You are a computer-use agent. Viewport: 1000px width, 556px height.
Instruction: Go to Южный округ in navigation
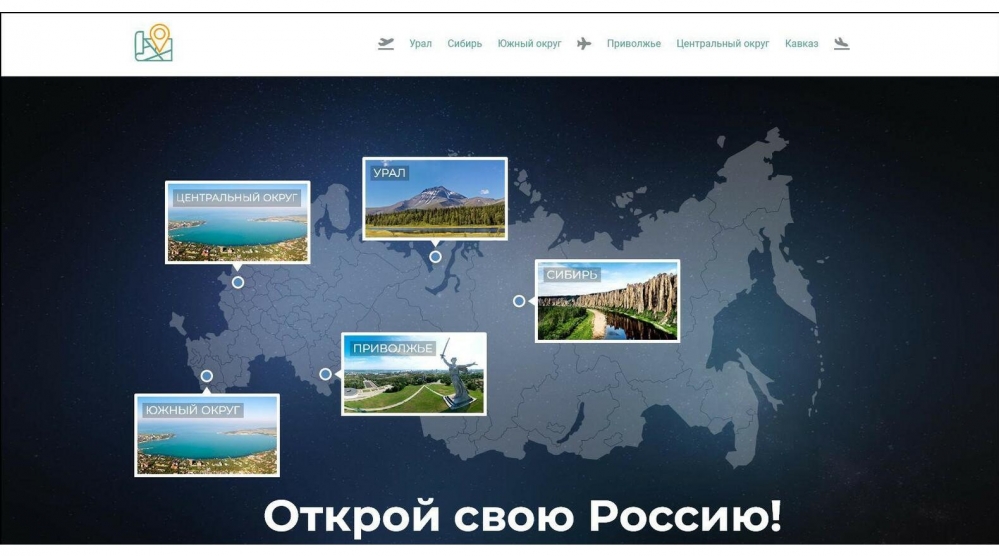[529, 43]
